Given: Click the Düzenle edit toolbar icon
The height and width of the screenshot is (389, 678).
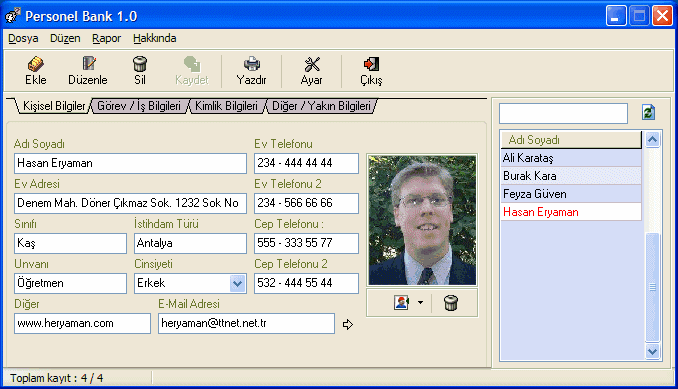Looking at the screenshot, I should (x=89, y=64).
